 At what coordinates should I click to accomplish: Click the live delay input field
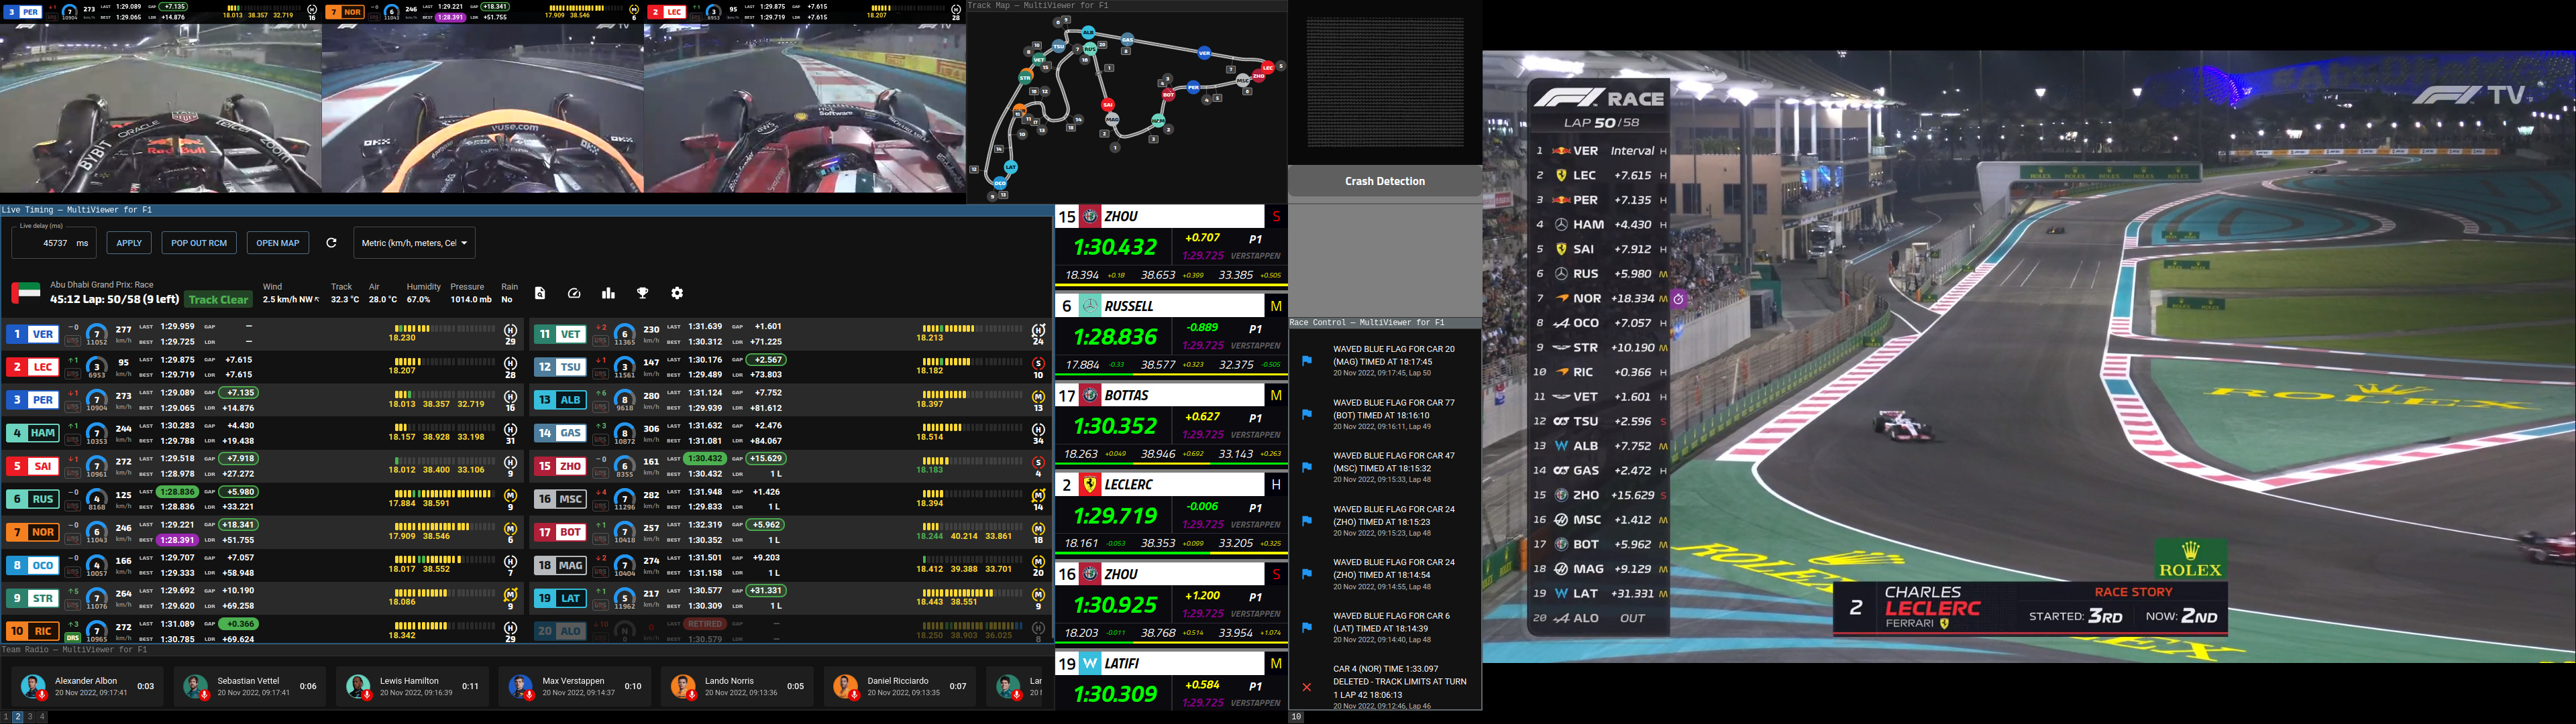[x=55, y=243]
